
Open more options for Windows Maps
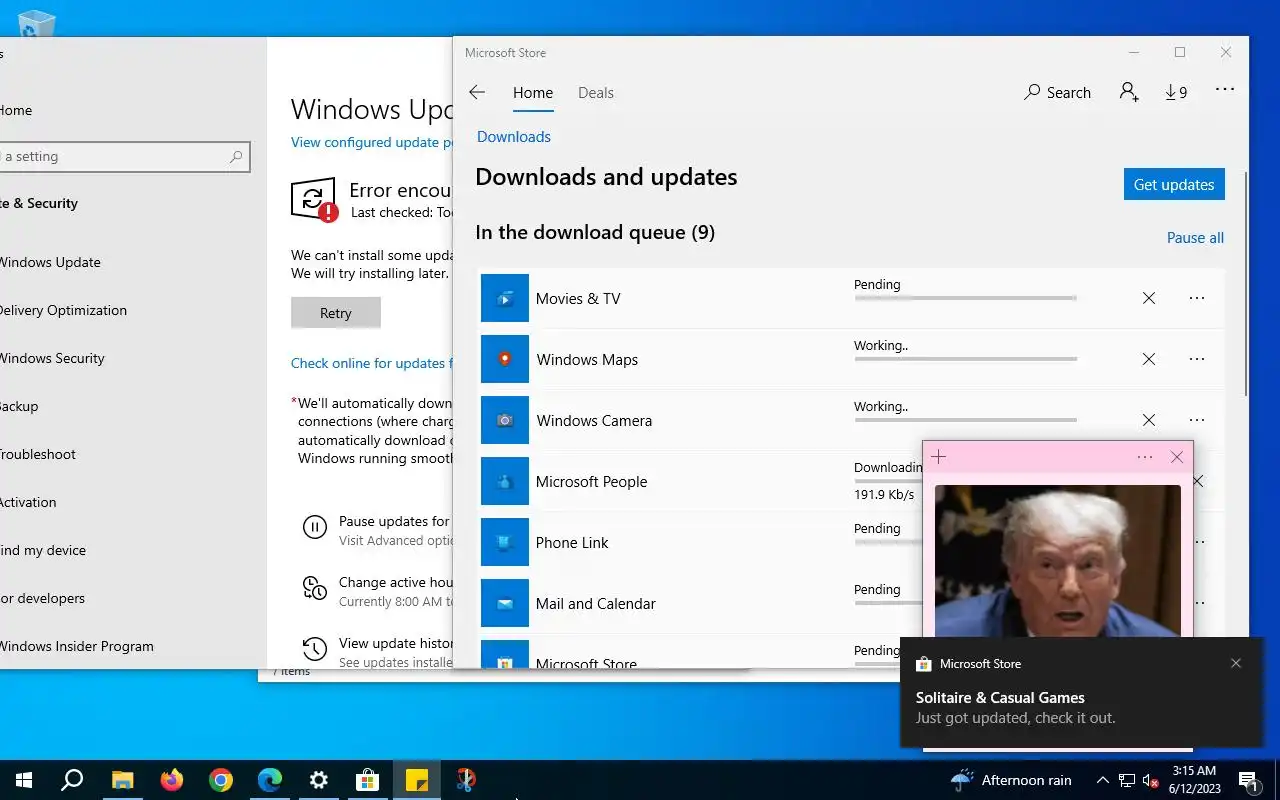(x=1197, y=359)
